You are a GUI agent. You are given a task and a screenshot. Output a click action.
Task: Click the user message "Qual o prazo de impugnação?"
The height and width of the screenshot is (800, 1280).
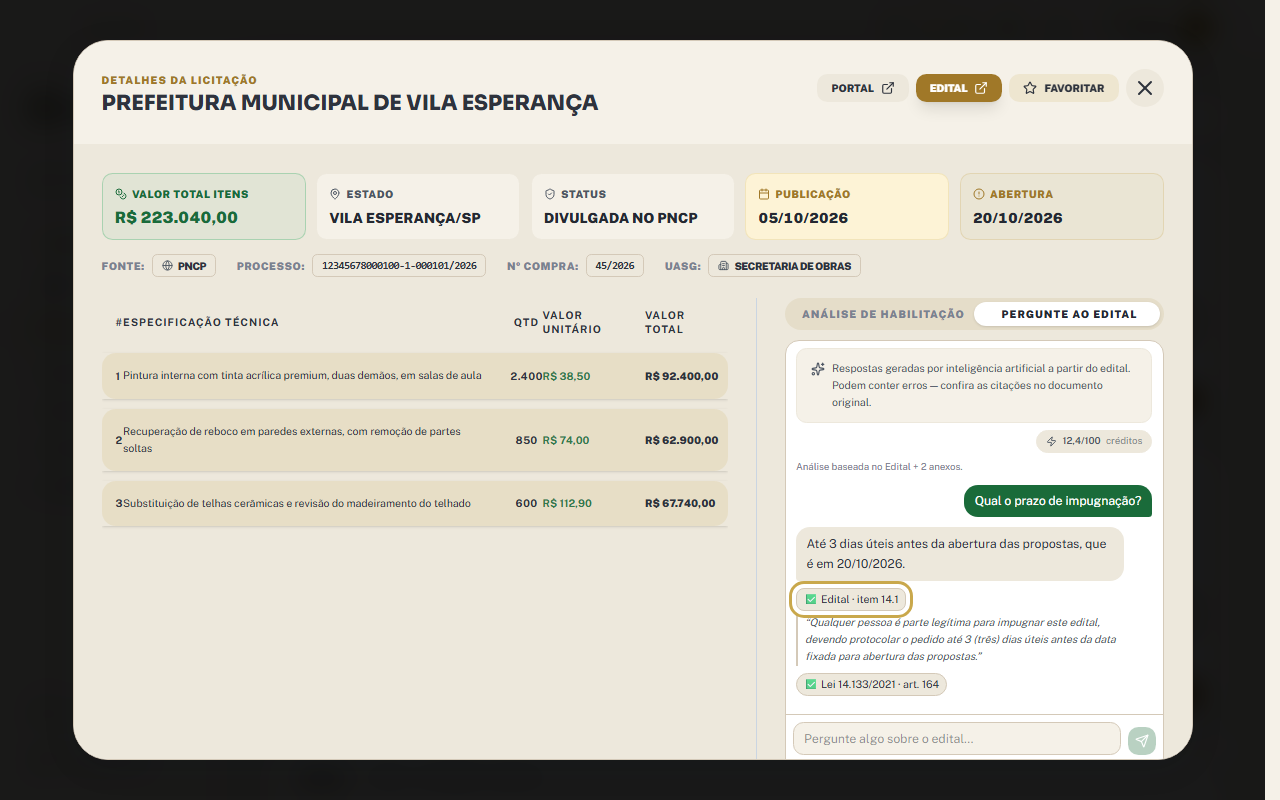(1058, 501)
